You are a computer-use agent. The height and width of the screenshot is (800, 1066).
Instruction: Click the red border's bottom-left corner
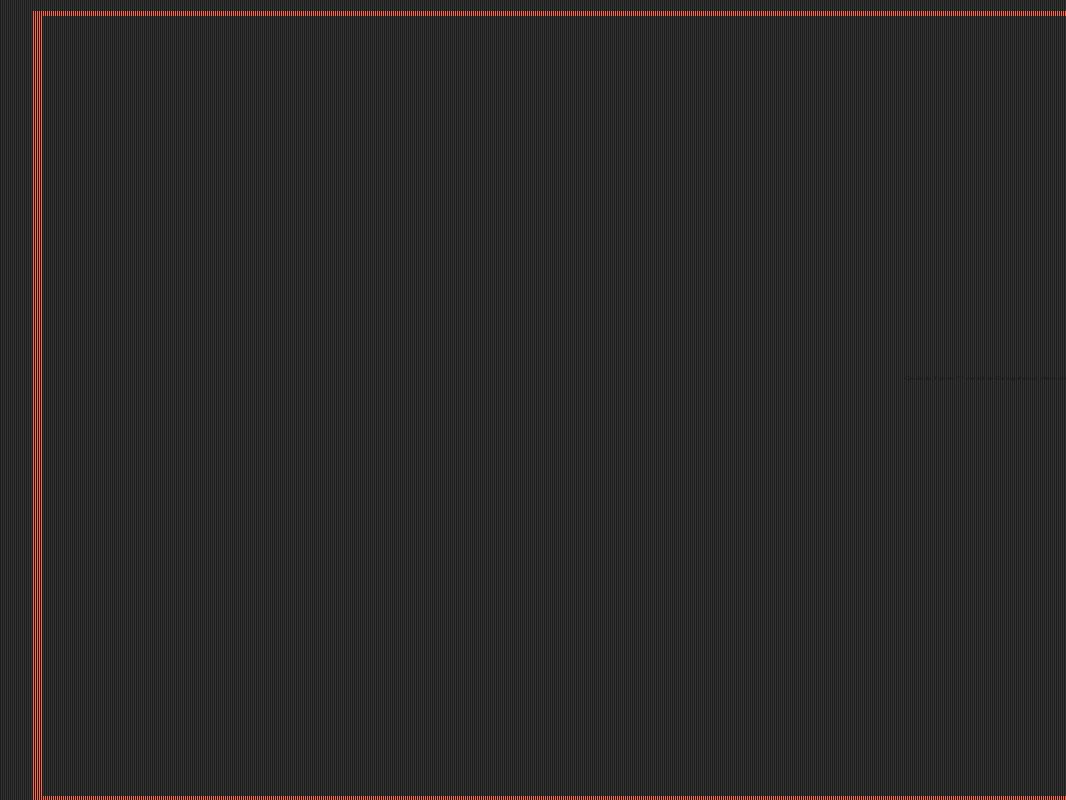click(37, 798)
